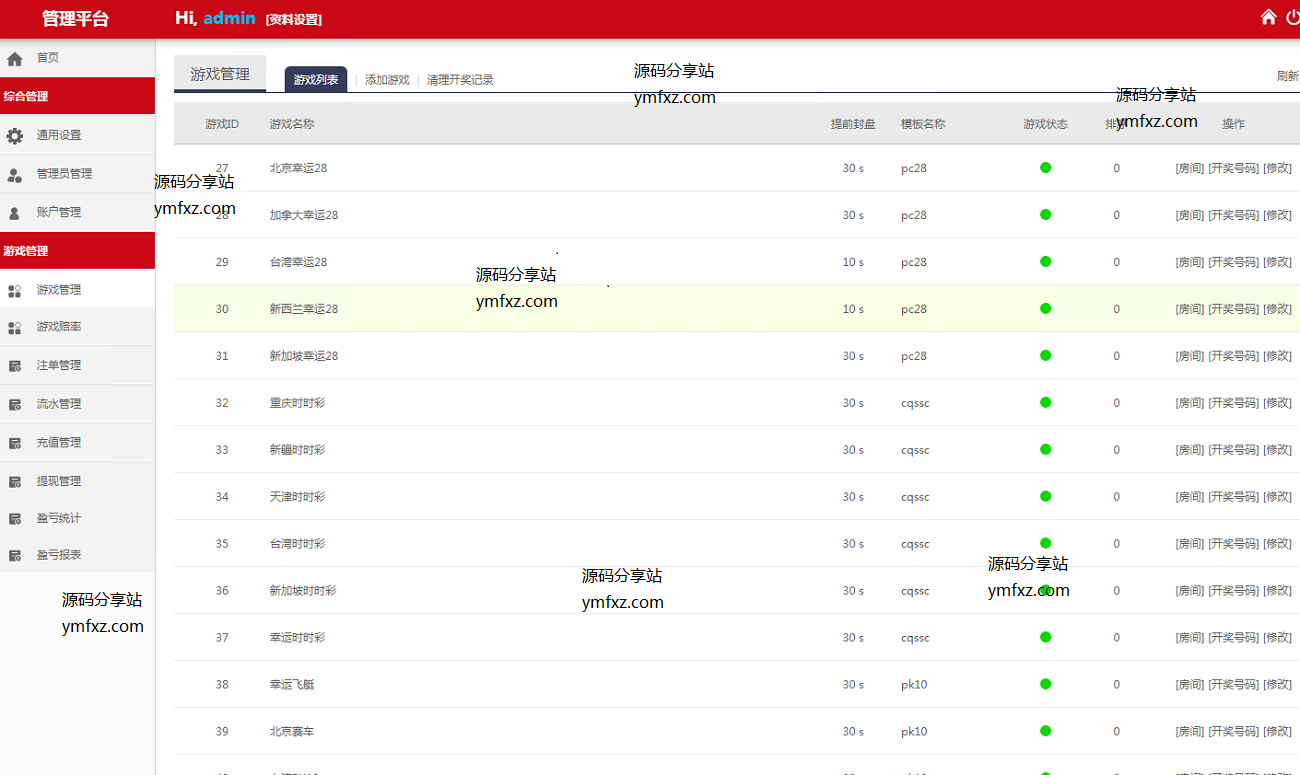Toggle status indicator for 重庆时时彩
The image size is (1300, 775).
pos(1045,403)
